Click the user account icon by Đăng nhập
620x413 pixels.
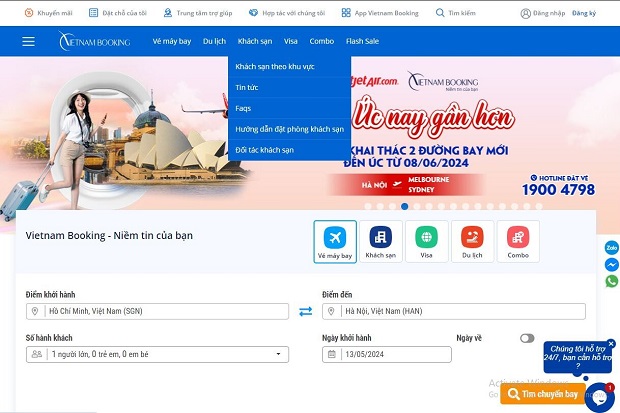[x=525, y=13]
